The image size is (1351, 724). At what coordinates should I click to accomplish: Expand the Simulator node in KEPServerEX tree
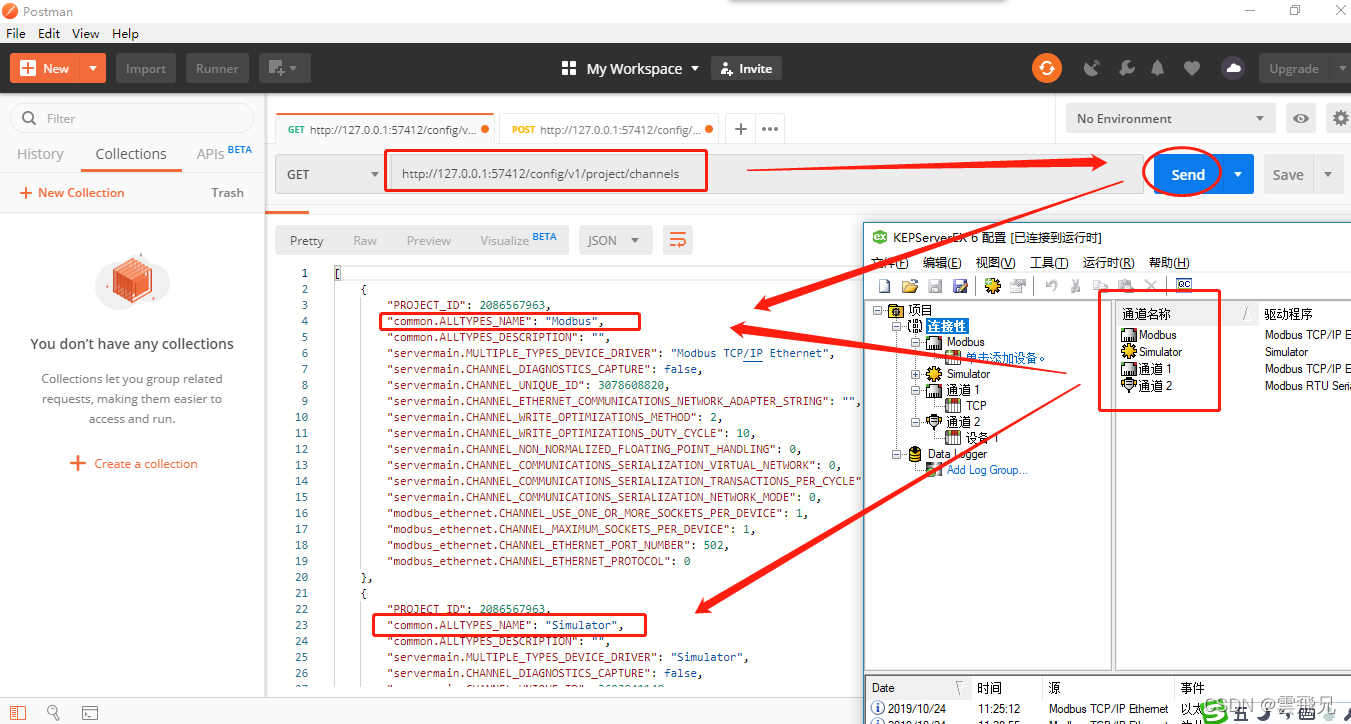tap(915, 374)
